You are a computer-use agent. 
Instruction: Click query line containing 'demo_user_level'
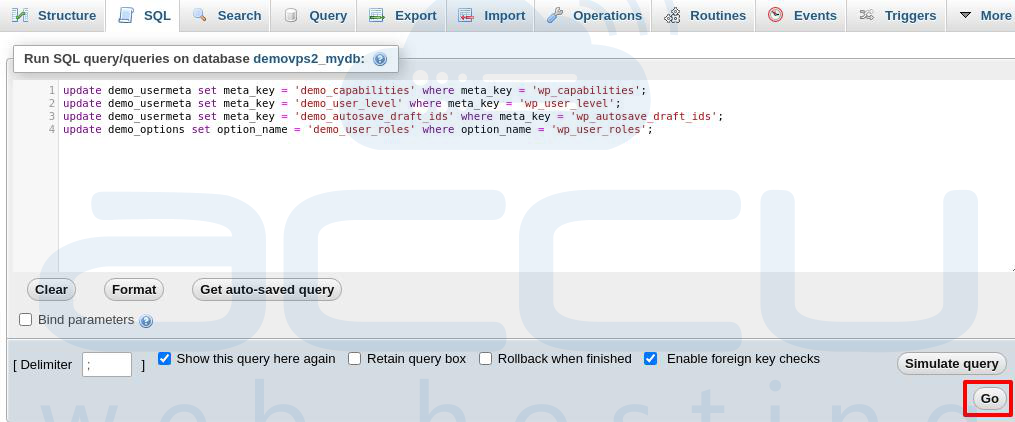point(342,103)
